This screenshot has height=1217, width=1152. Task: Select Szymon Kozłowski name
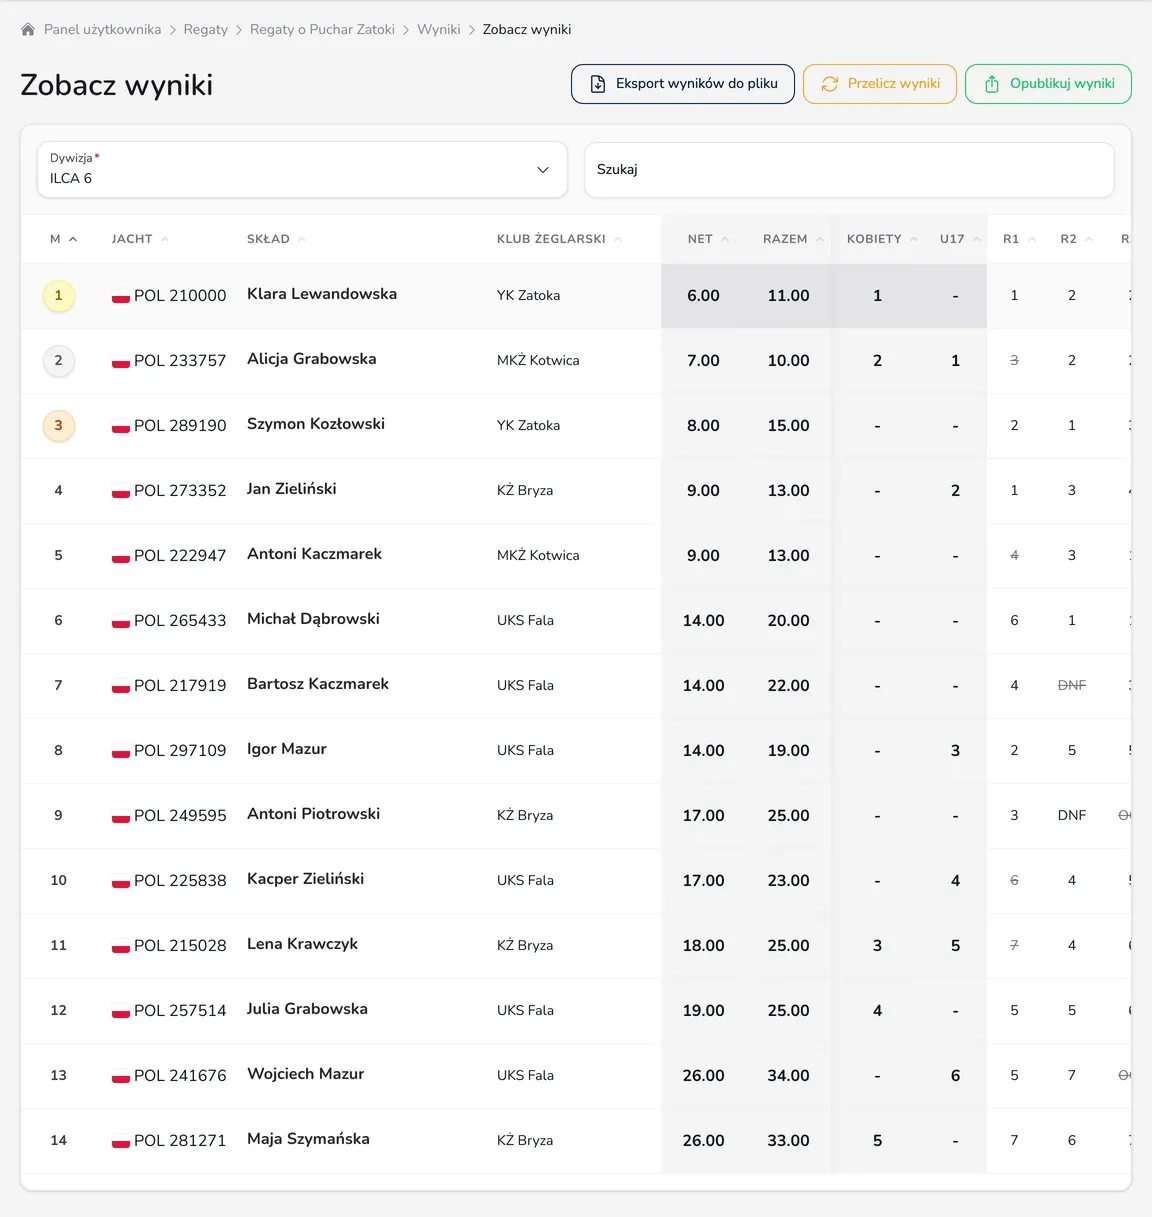pos(316,424)
